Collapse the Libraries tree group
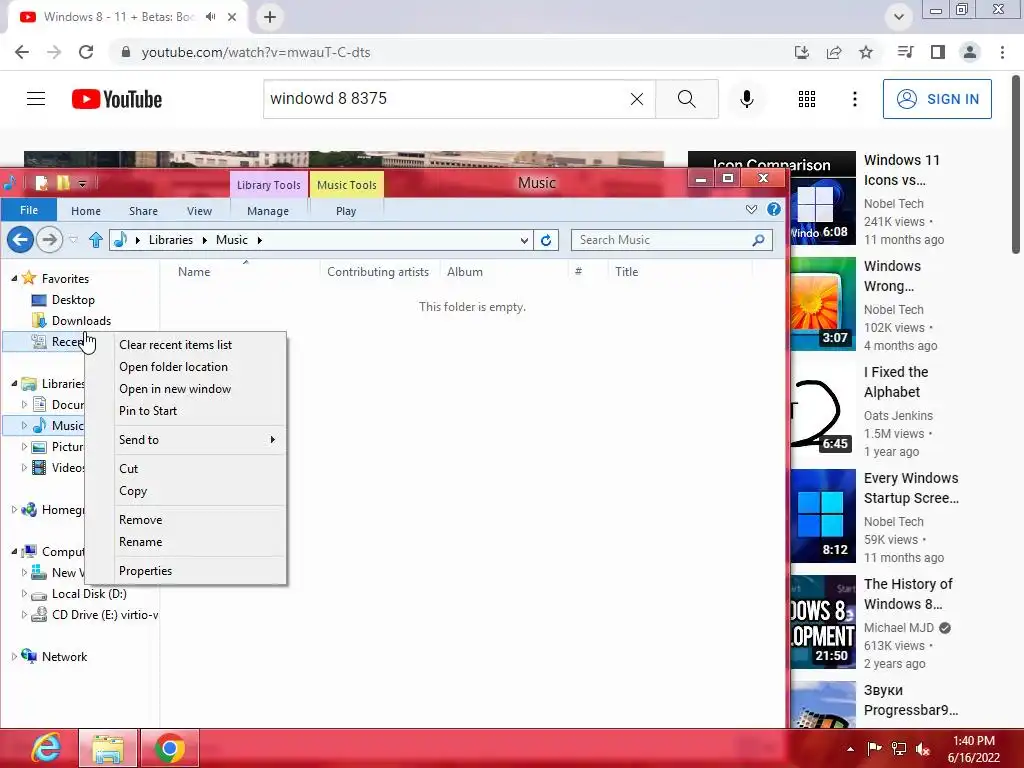 [x=14, y=383]
